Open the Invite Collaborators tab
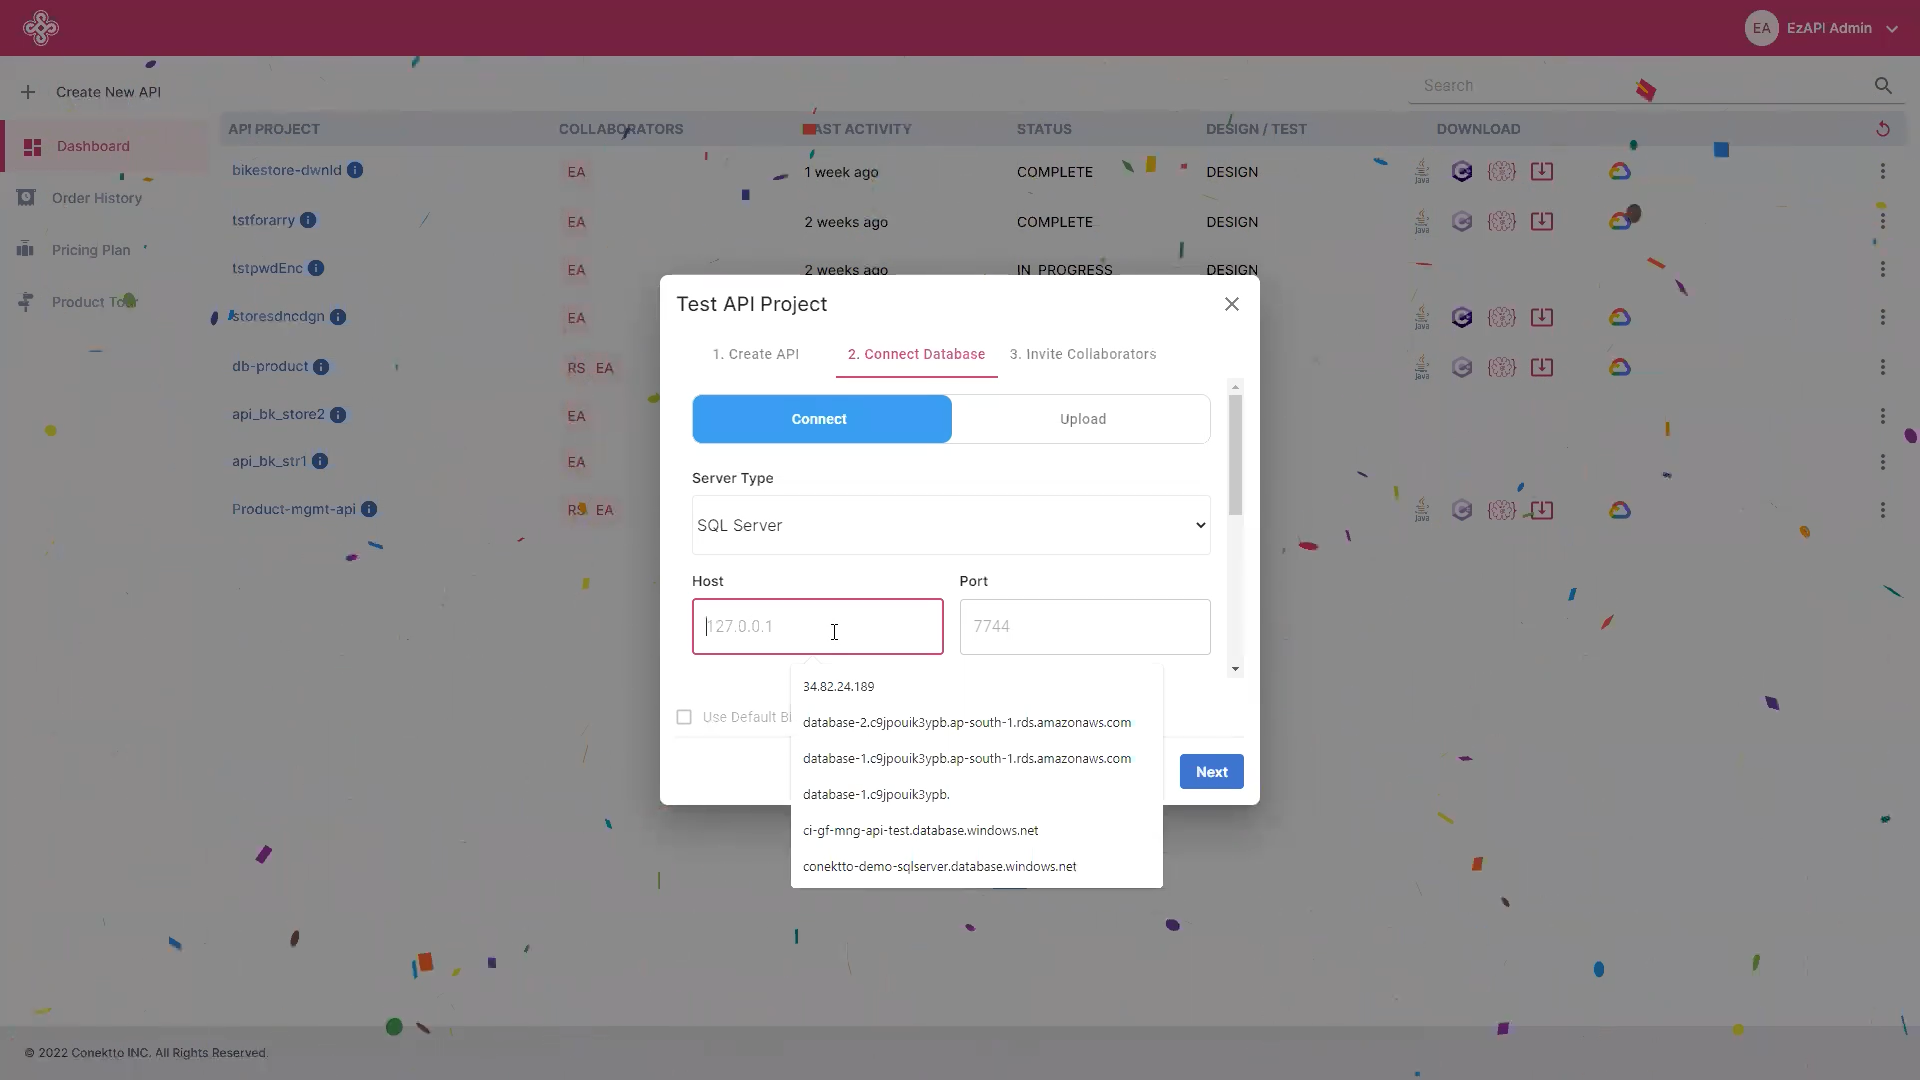 1082,354
